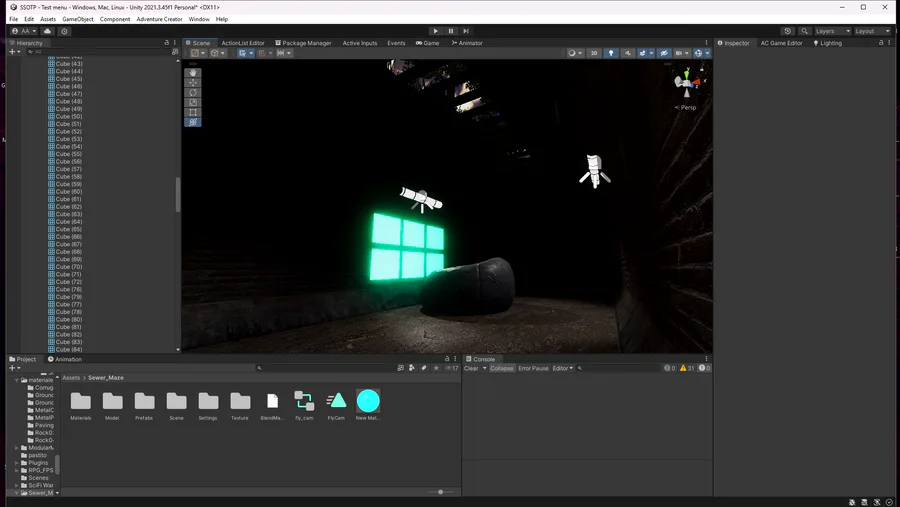
Task: Open the Adventure Creator menu
Action: [159, 19]
